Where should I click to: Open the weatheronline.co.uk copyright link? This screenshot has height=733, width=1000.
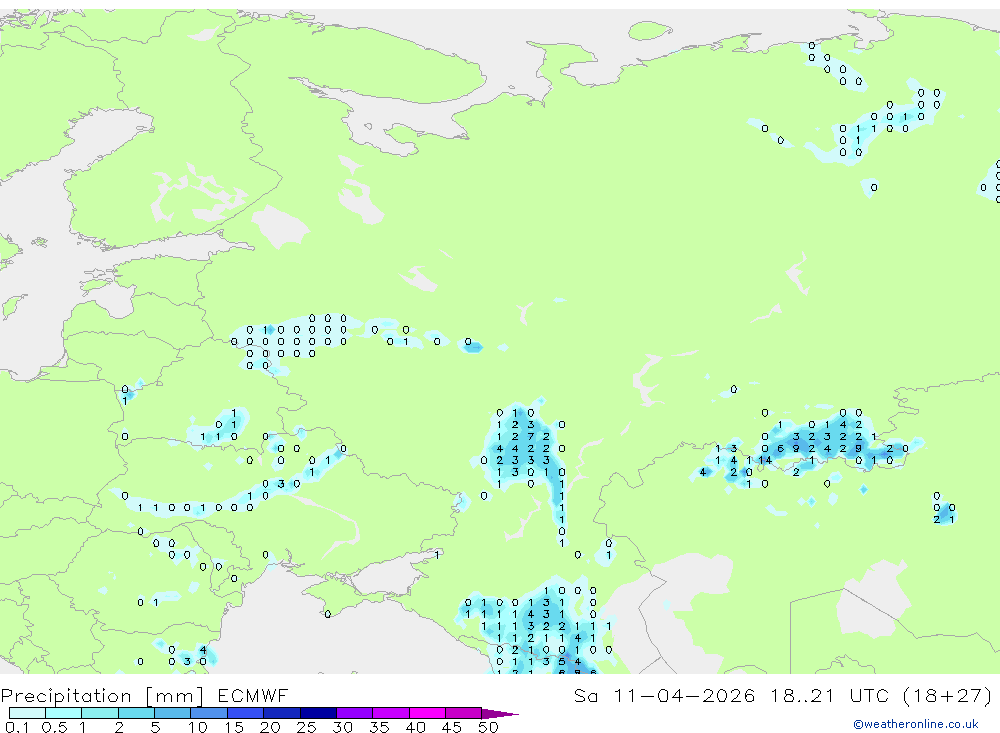click(x=916, y=724)
